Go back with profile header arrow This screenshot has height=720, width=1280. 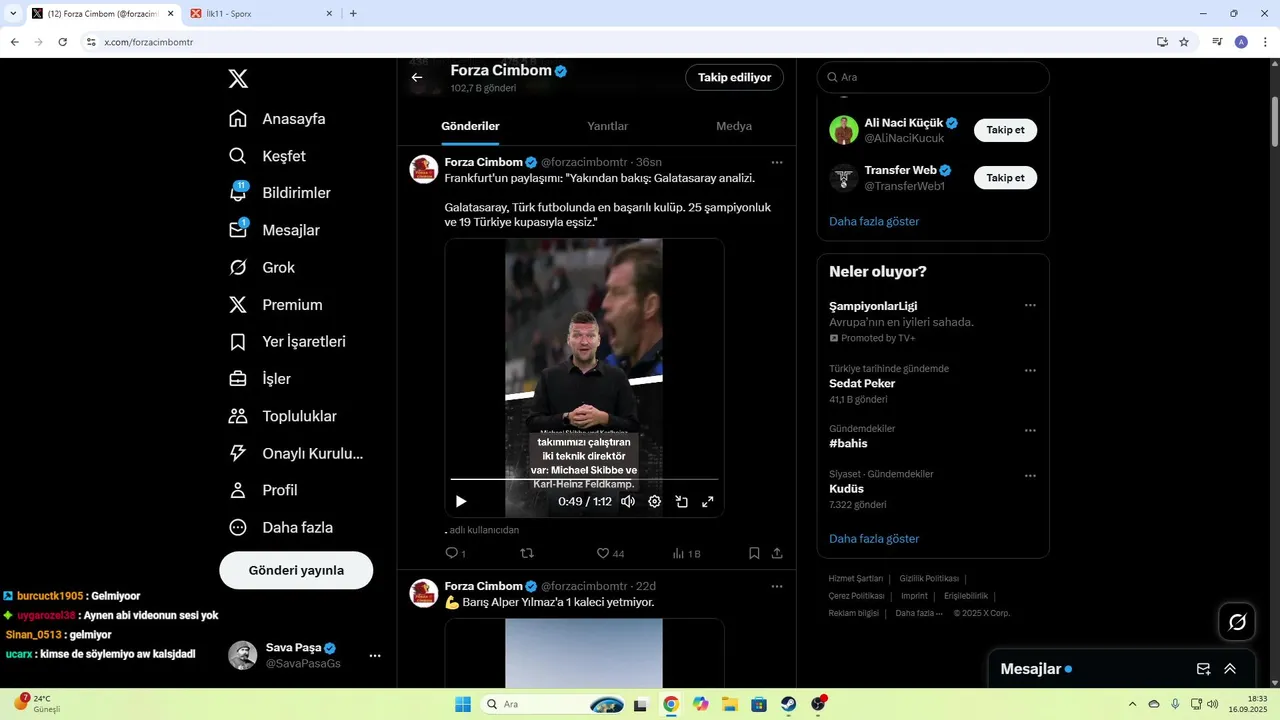pyautogui.click(x=417, y=77)
